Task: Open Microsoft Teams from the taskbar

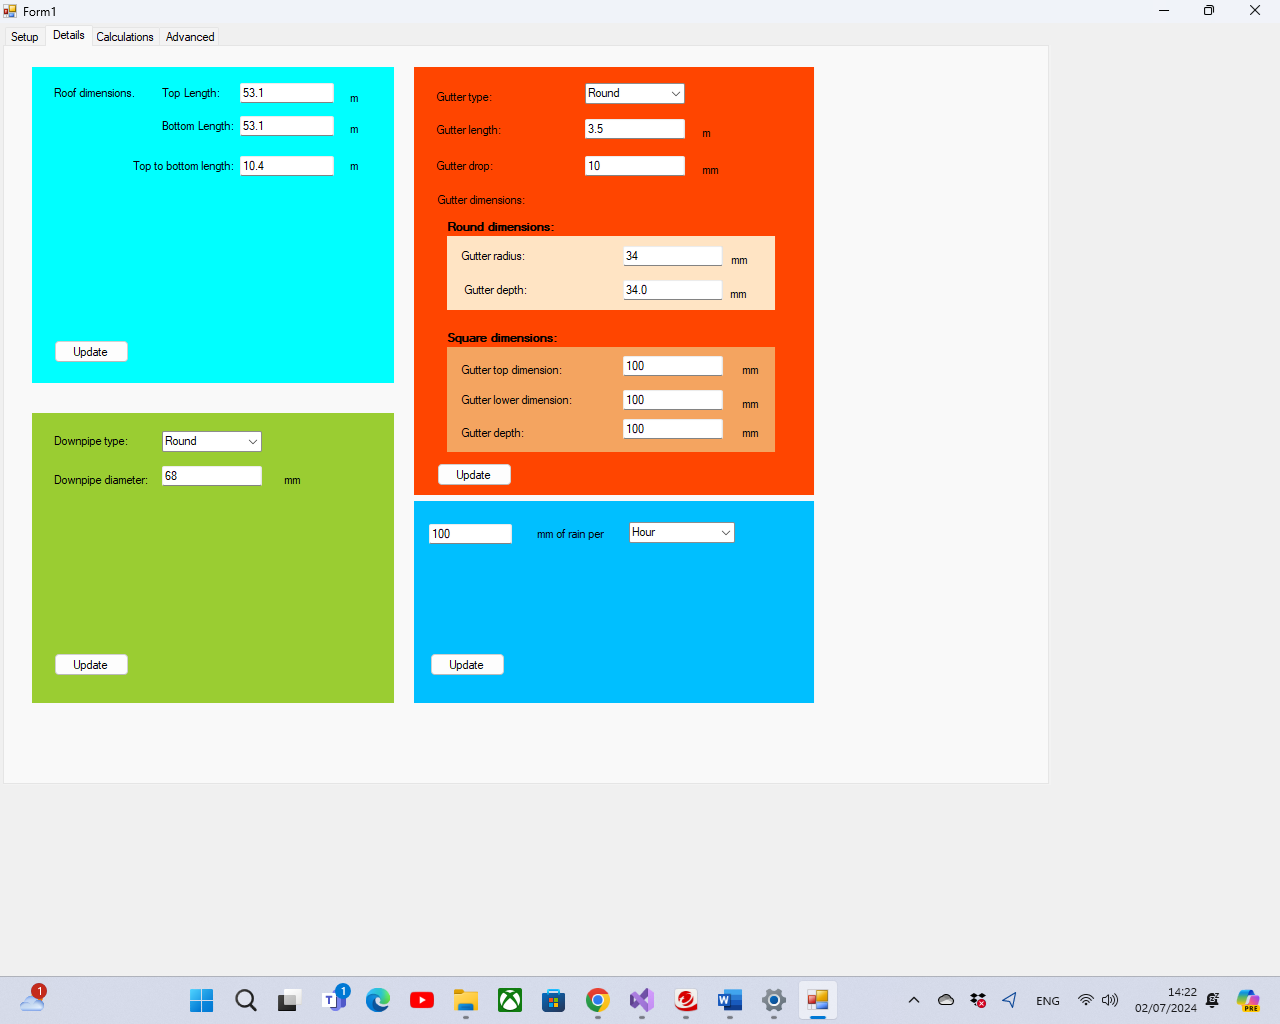Action: coord(334,1000)
